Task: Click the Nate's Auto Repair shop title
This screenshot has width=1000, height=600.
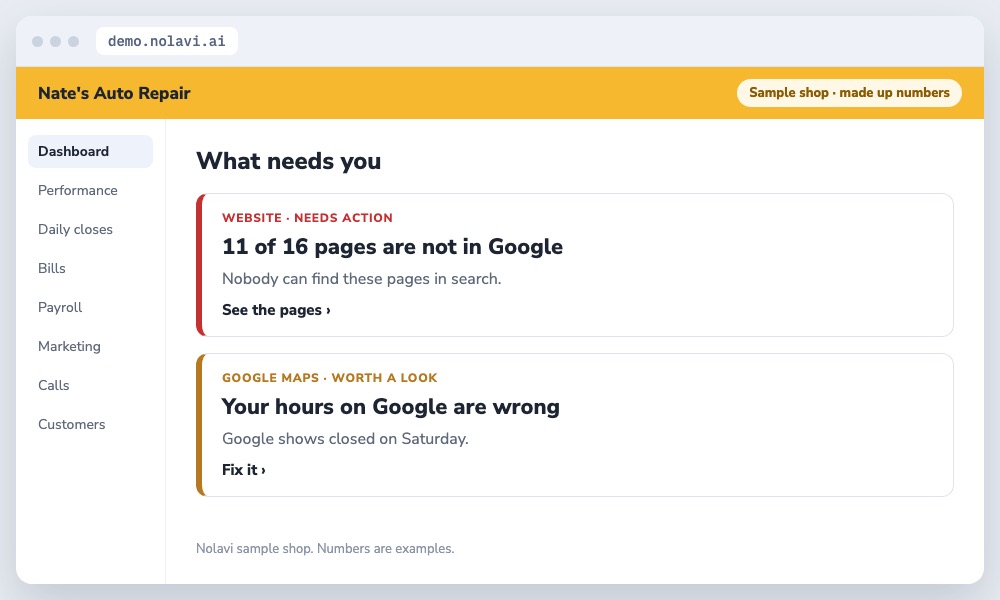Action: point(114,93)
